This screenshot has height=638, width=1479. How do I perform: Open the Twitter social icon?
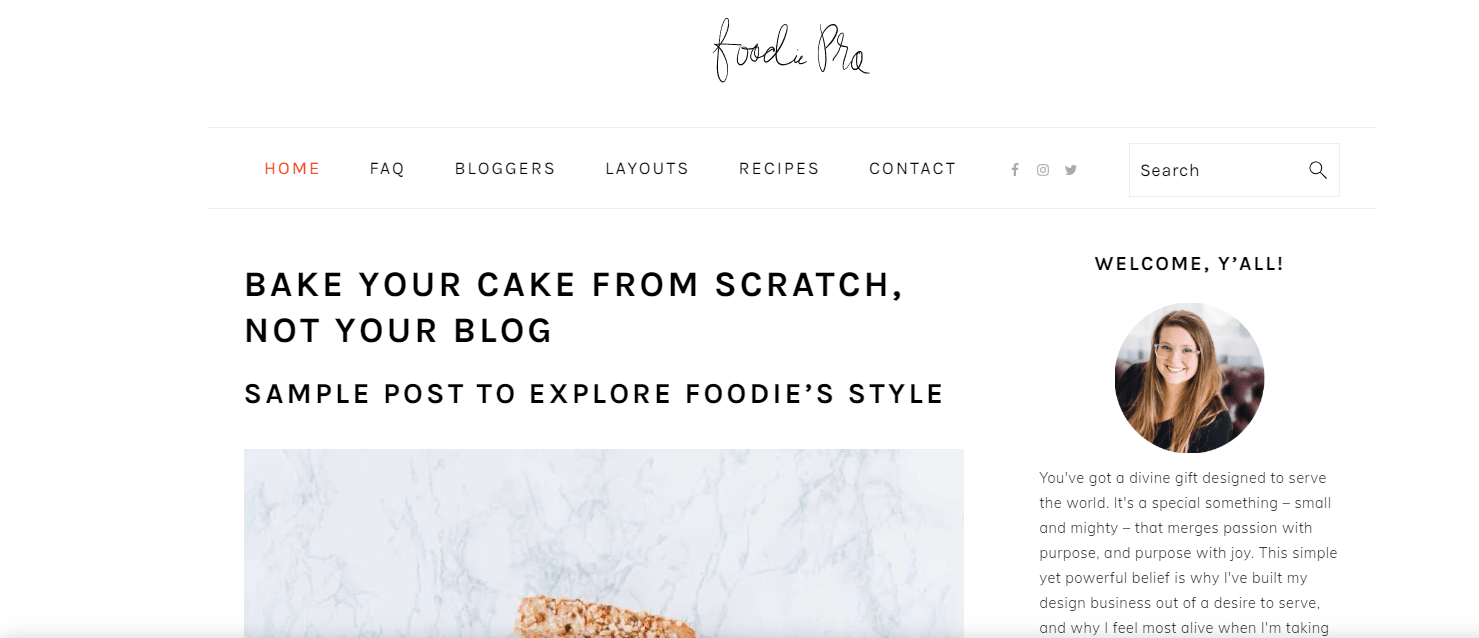tap(1071, 170)
